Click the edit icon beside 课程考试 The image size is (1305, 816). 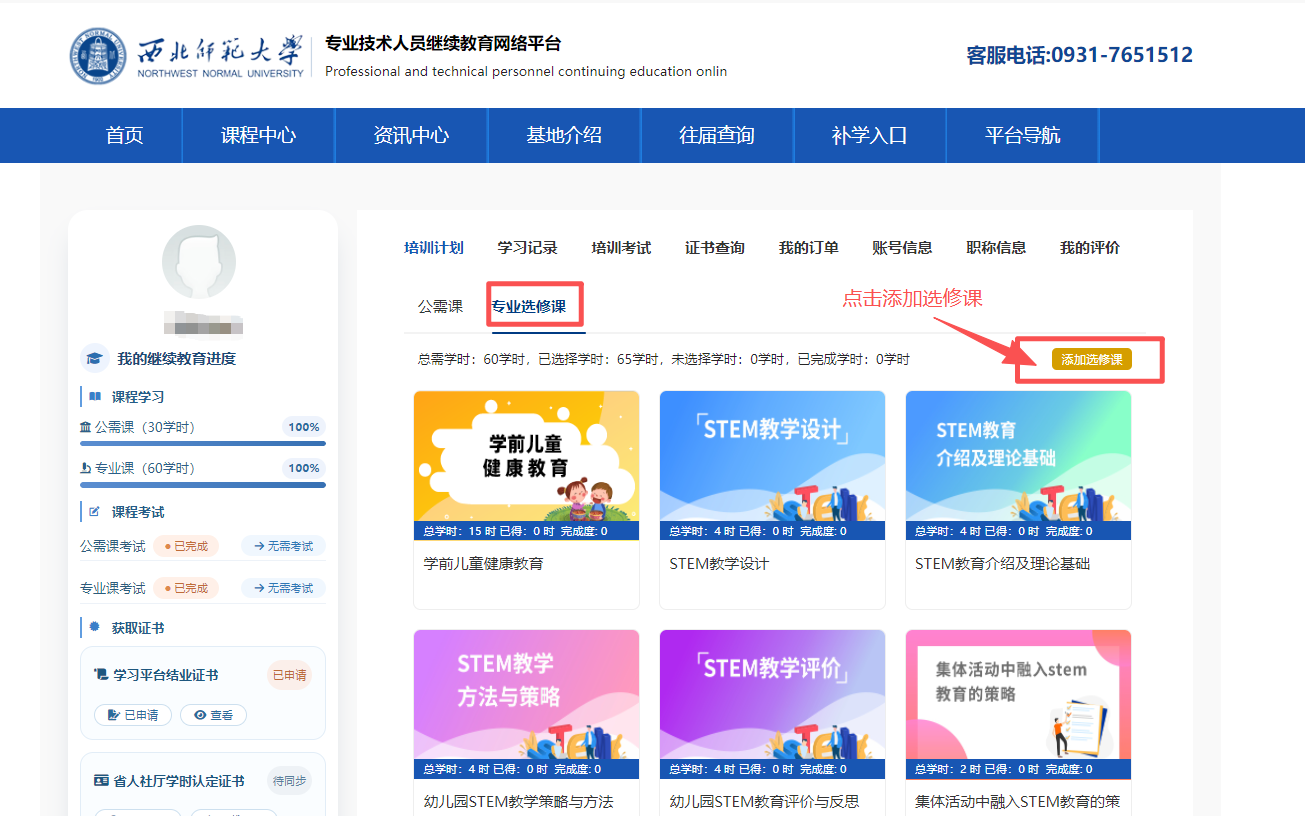pos(95,512)
